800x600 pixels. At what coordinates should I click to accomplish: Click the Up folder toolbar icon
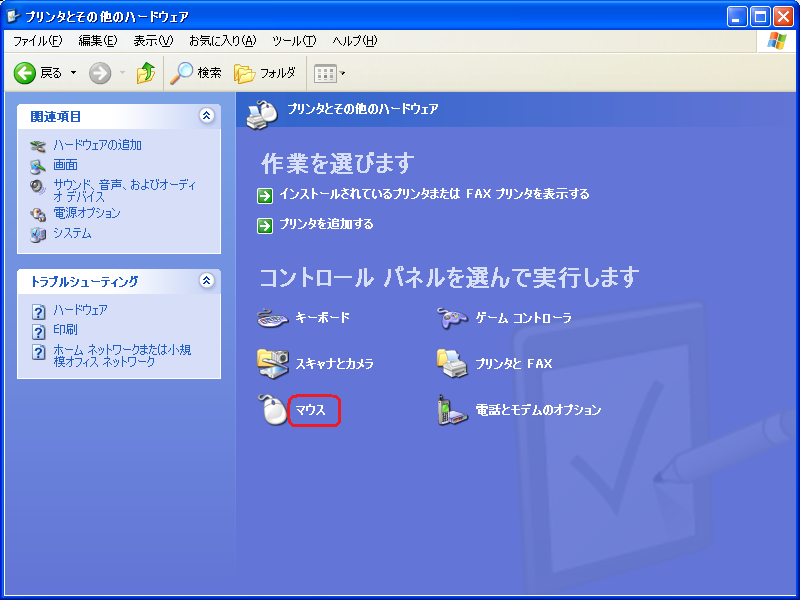[x=146, y=73]
